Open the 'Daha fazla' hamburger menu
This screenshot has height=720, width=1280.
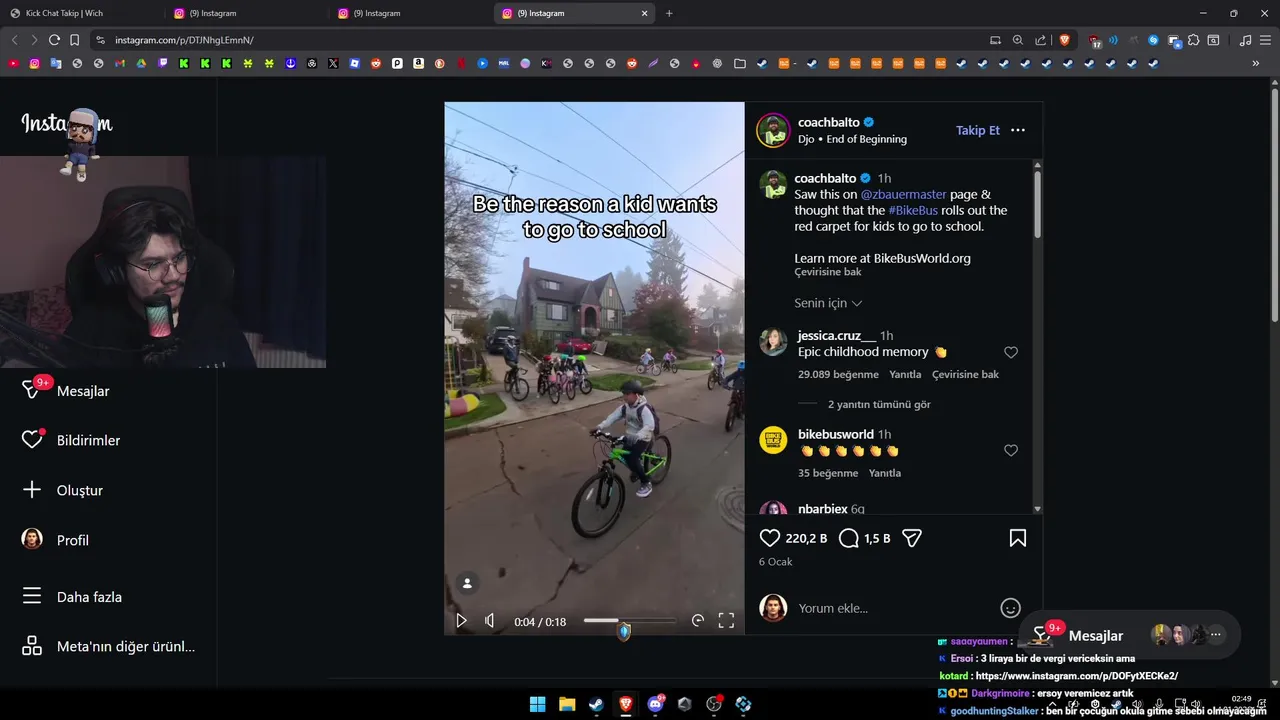tap(72, 597)
